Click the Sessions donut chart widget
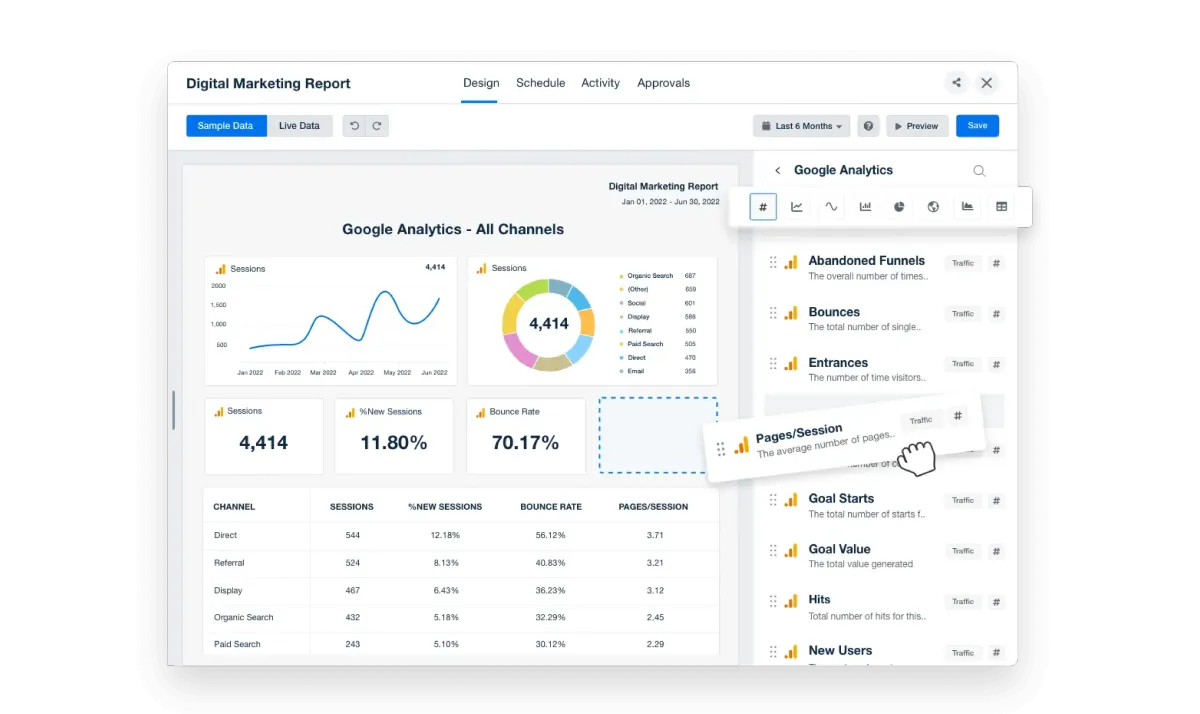This screenshot has height=714, width=1200. point(592,321)
